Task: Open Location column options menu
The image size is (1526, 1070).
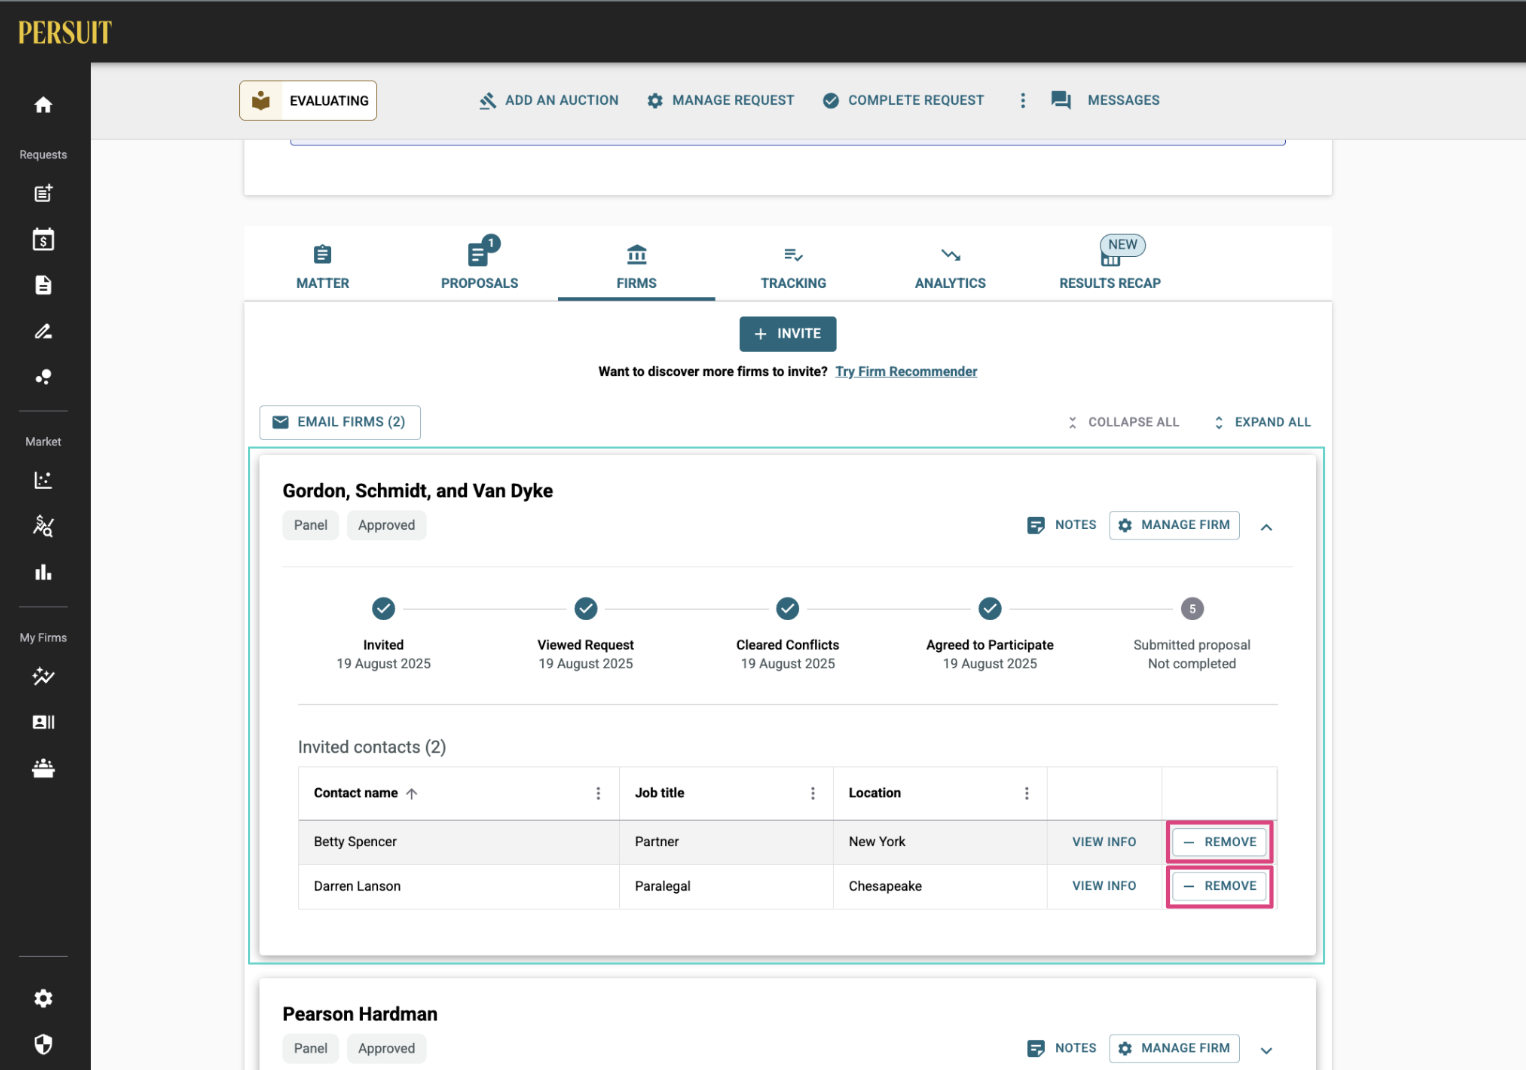Action: [x=1026, y=793]
